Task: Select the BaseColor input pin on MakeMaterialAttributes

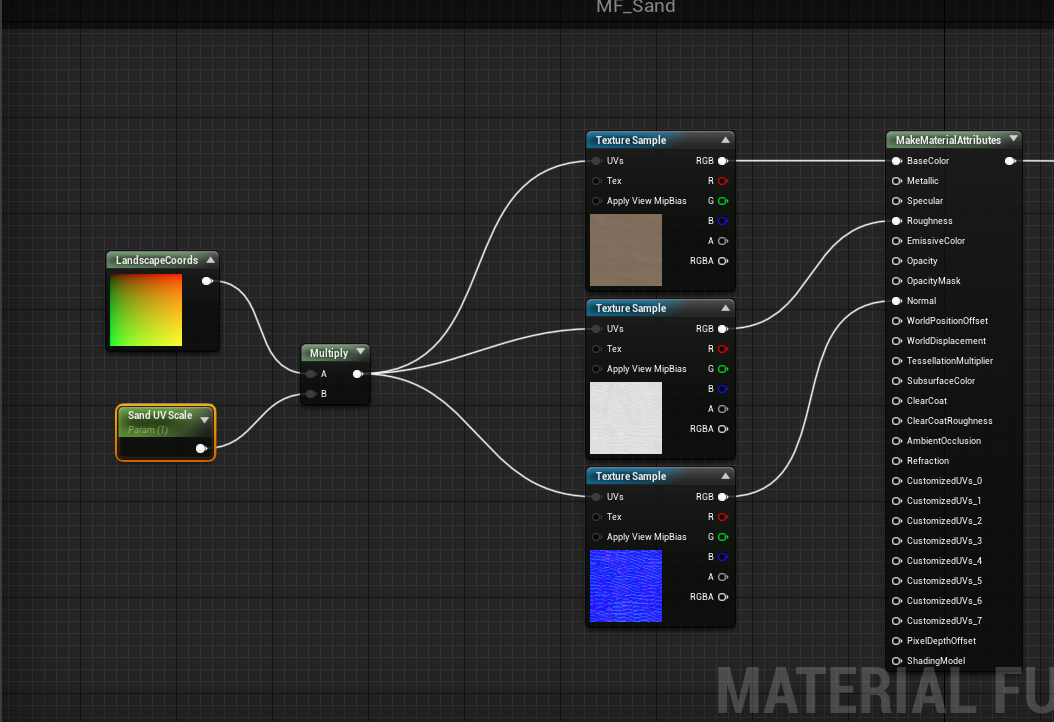Action: [896, 160]
